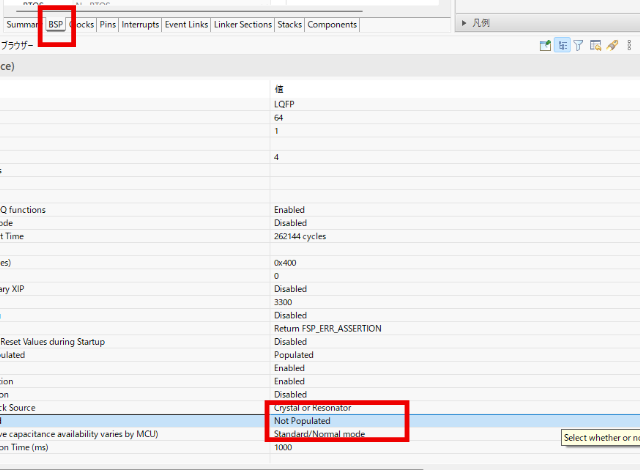Open the Interrupts tab
This screenshot has height=470, width=640.
click(x=140, y=25)
